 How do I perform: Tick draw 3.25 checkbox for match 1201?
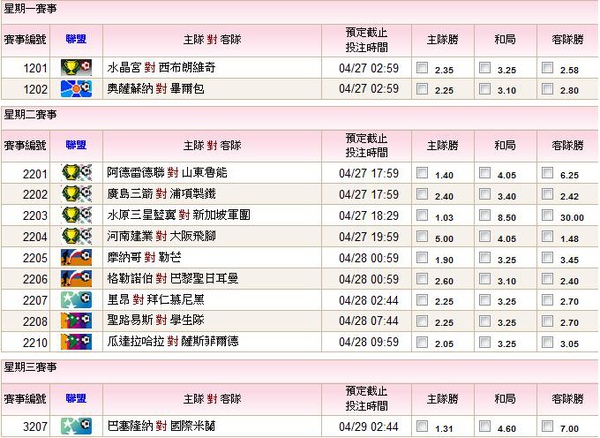485,68
